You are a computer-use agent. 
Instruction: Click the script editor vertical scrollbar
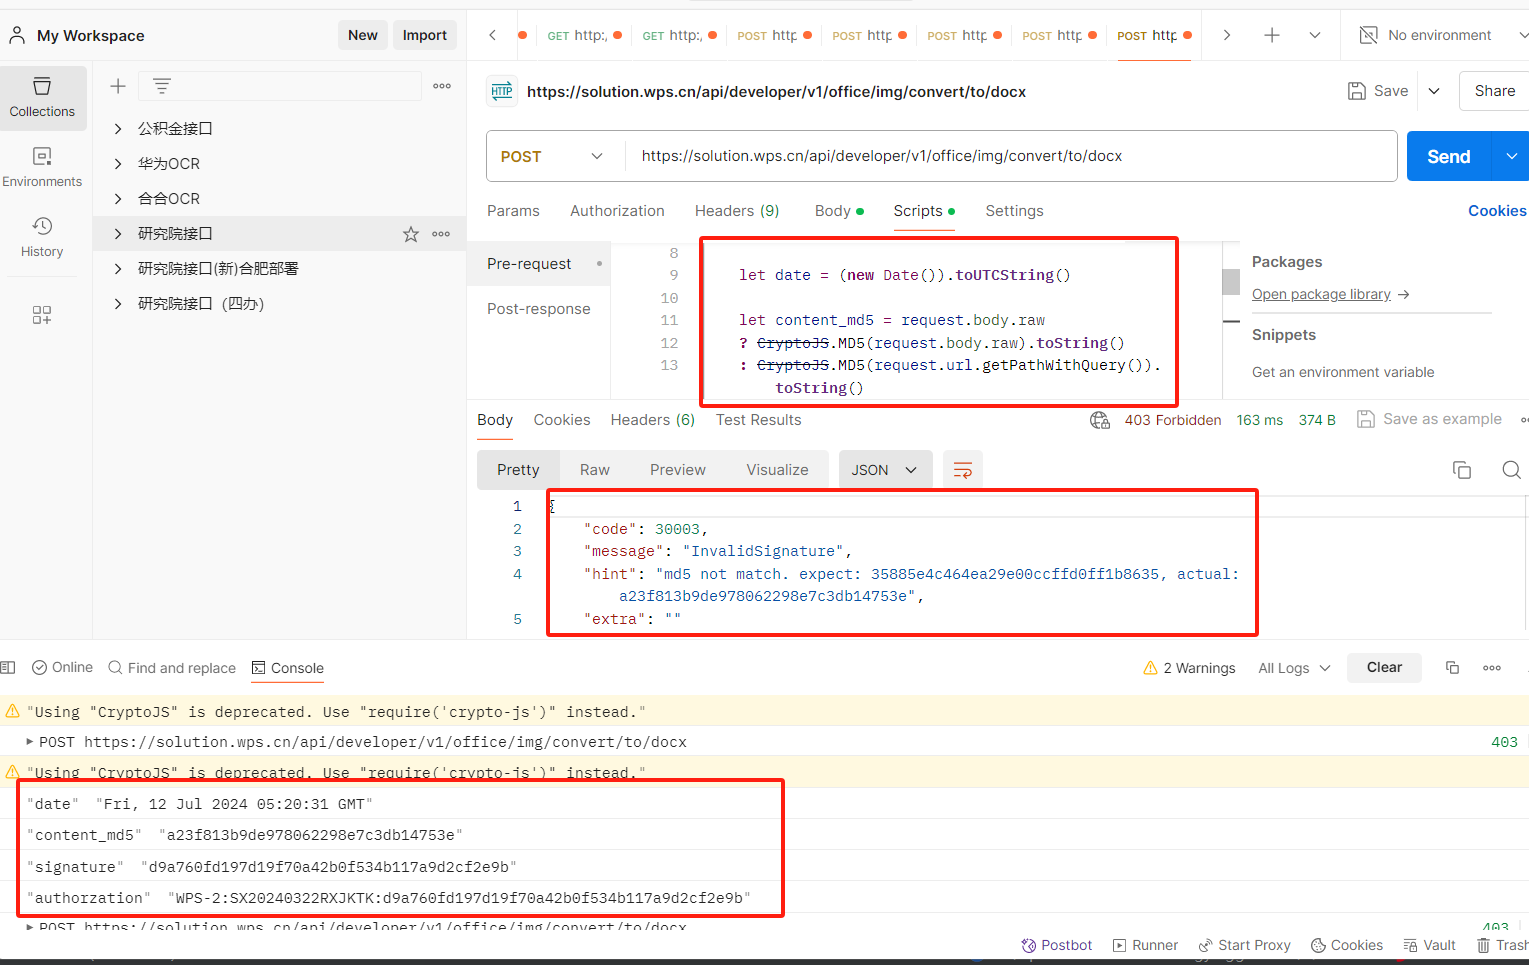[x=1231, y=282]
